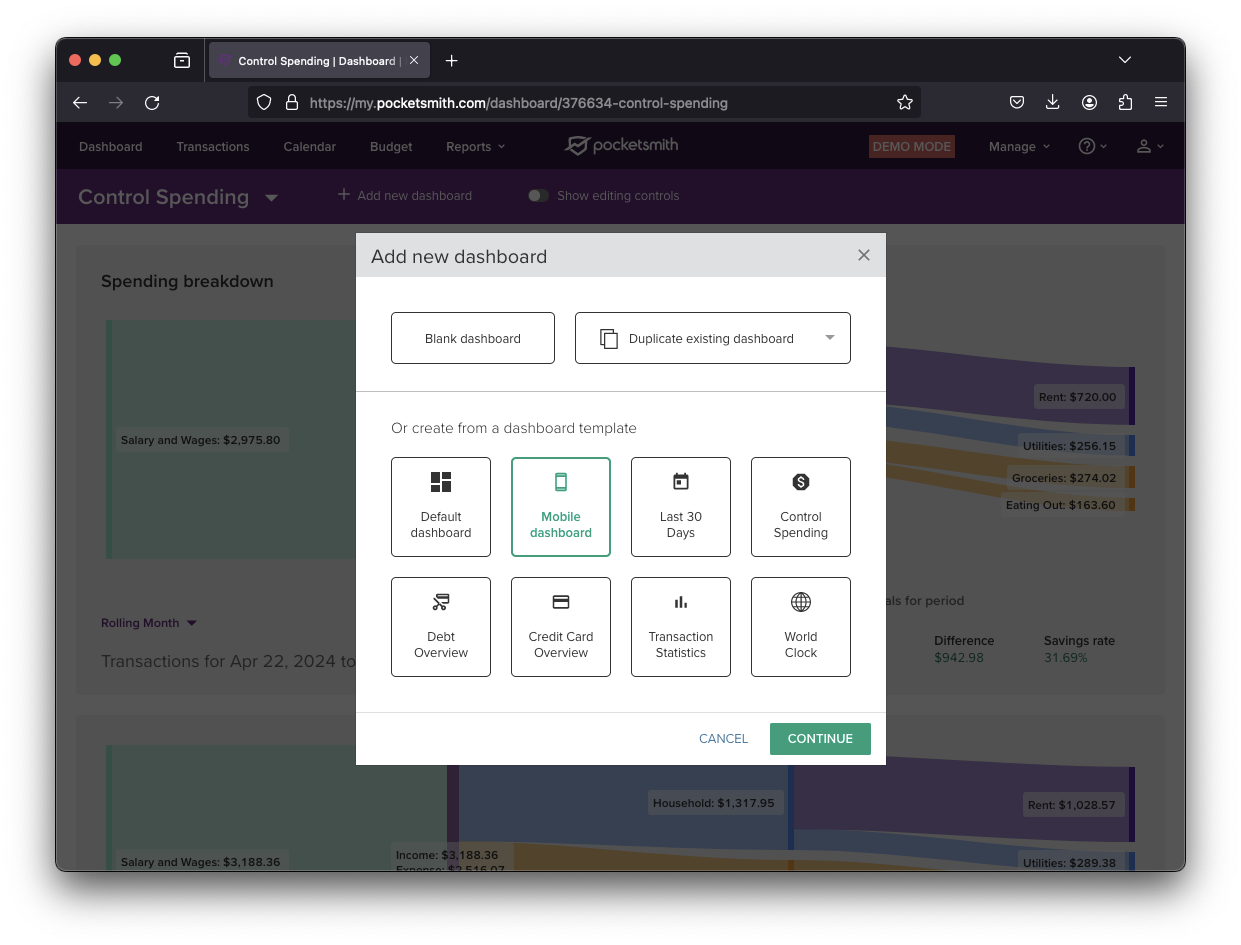Click the Continue button
Screen dimensions: 1241x945
pos(820,739)
